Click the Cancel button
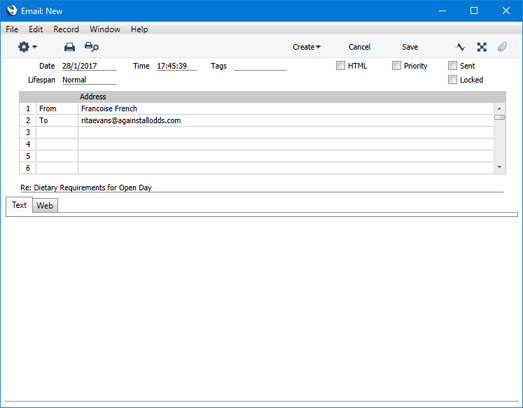 coord(359,47)
